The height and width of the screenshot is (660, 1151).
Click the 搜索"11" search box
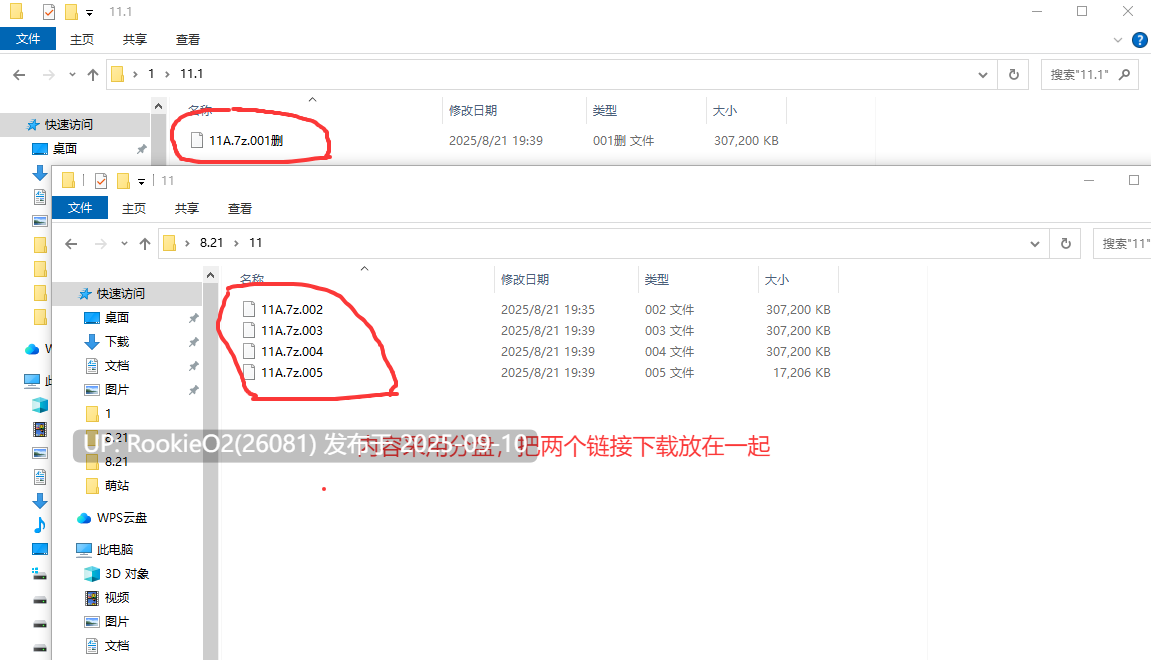1122,244
